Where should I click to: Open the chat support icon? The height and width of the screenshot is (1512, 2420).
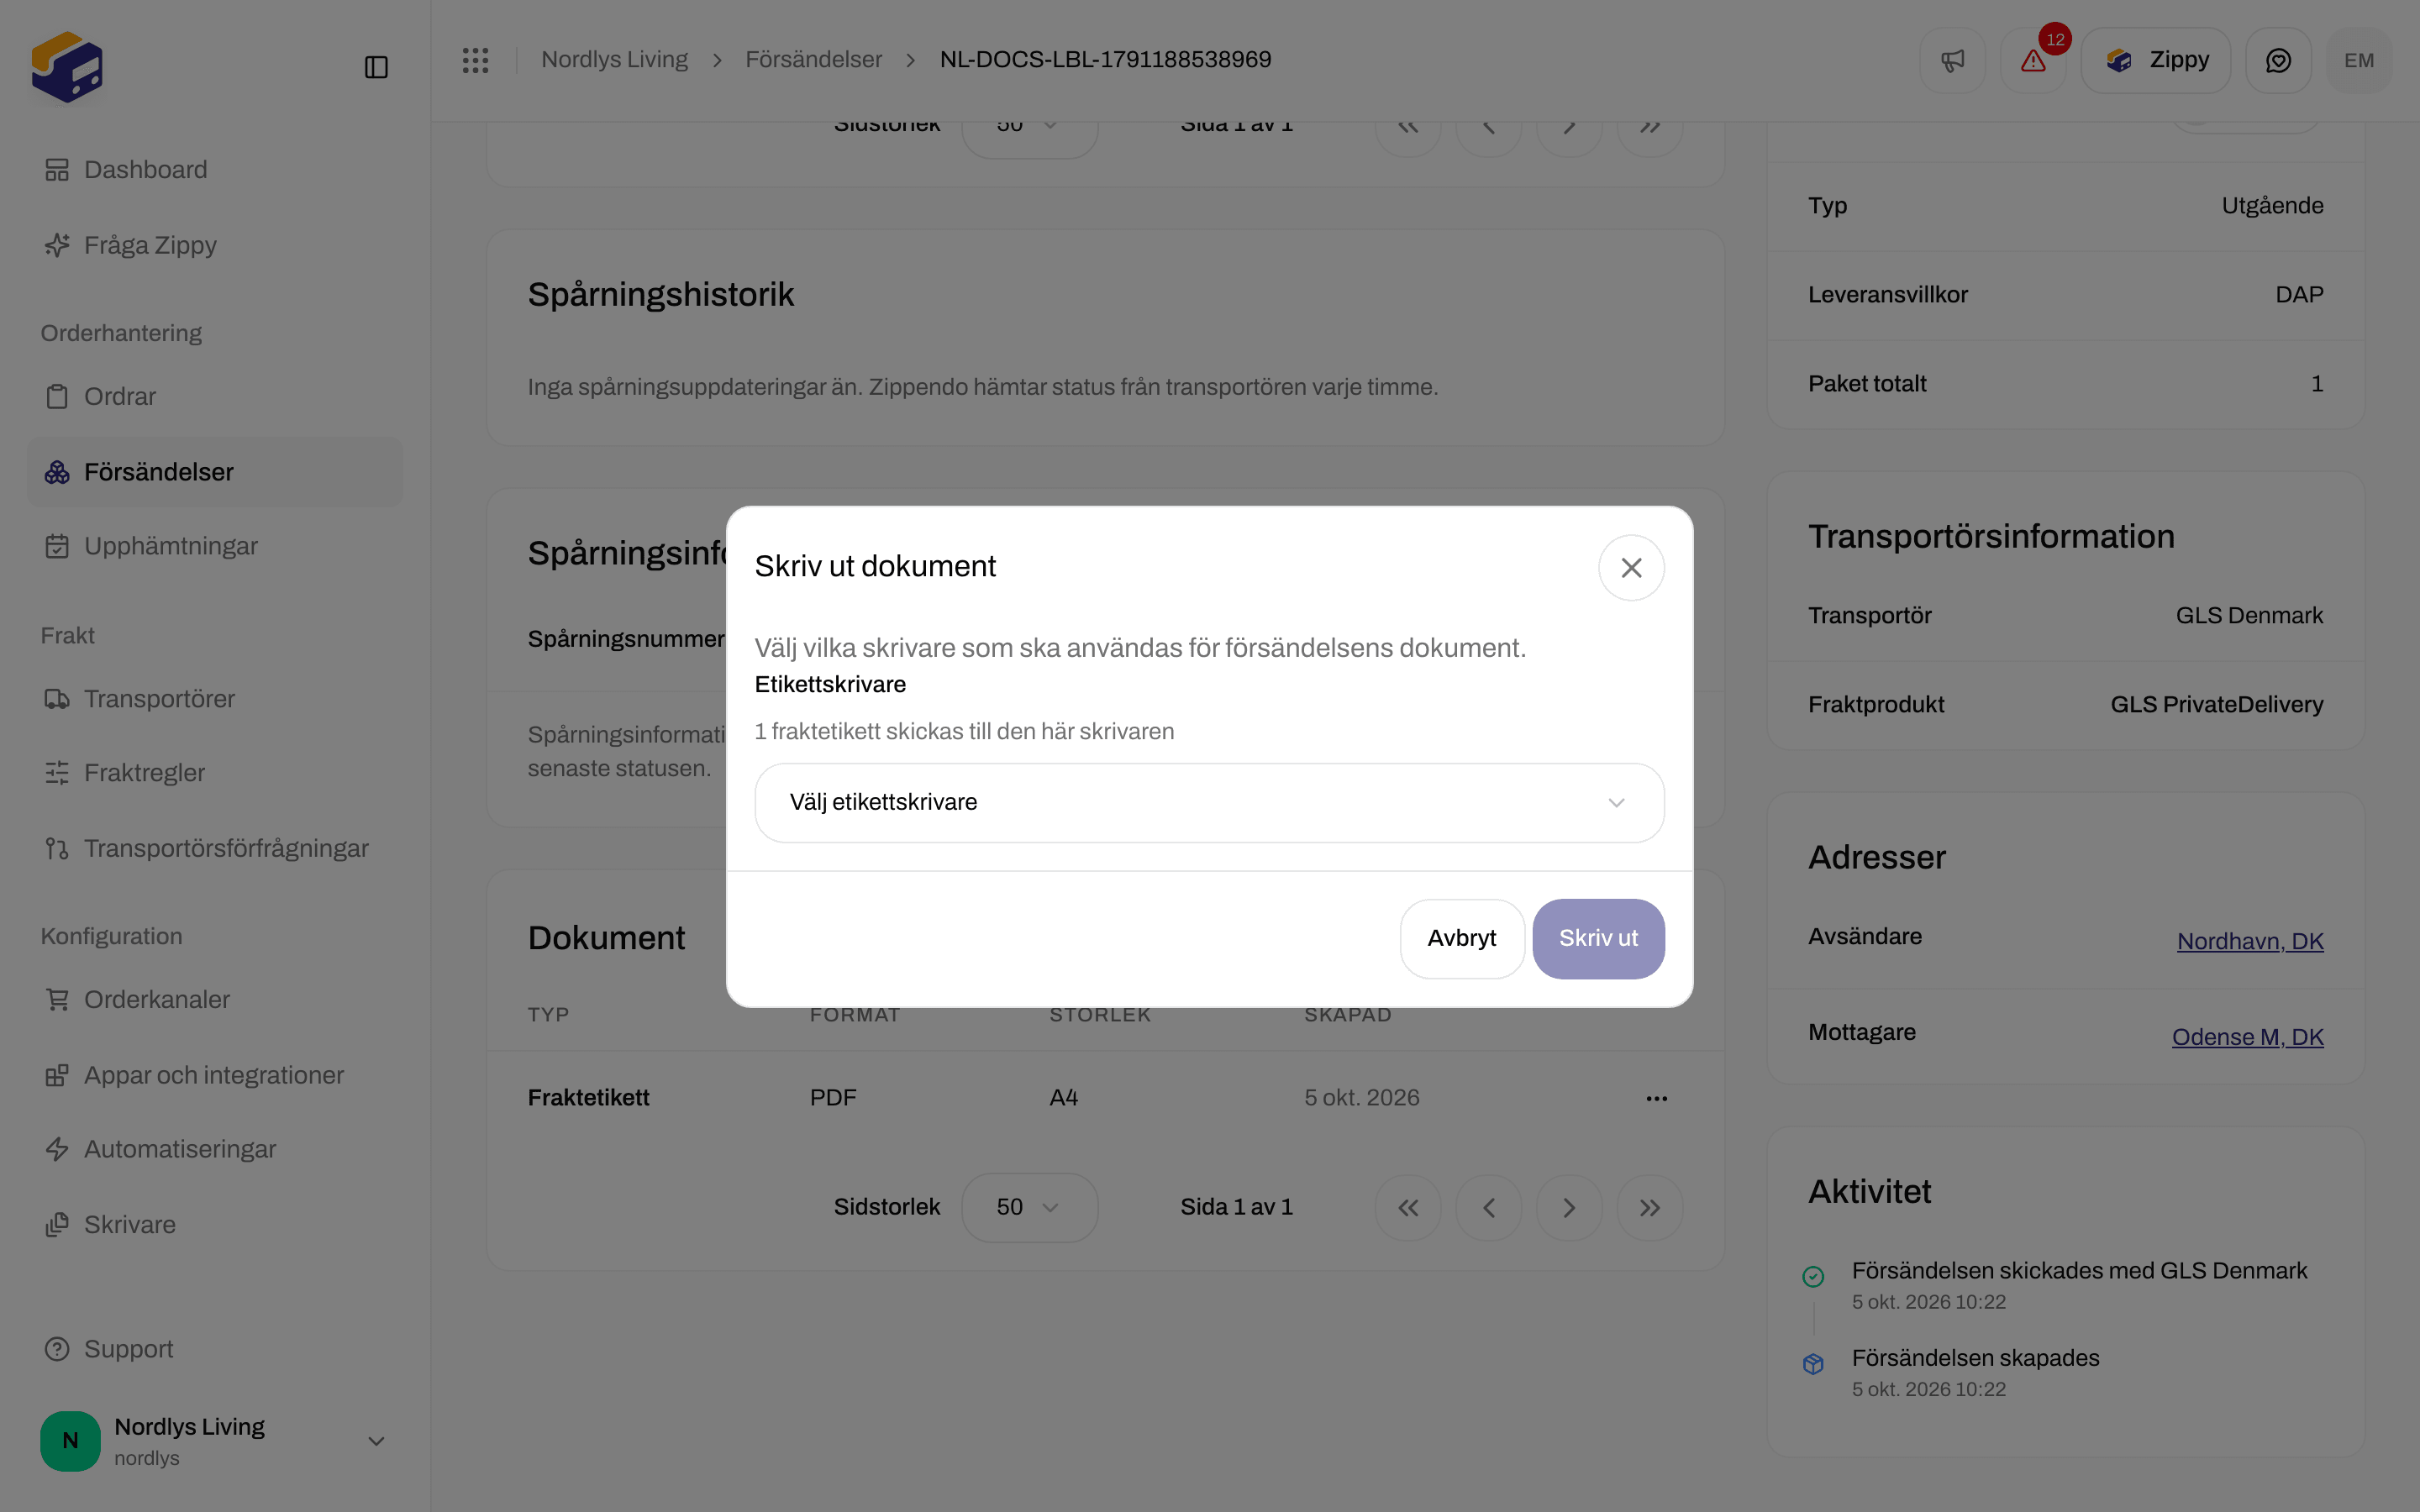click(2278, 60)
